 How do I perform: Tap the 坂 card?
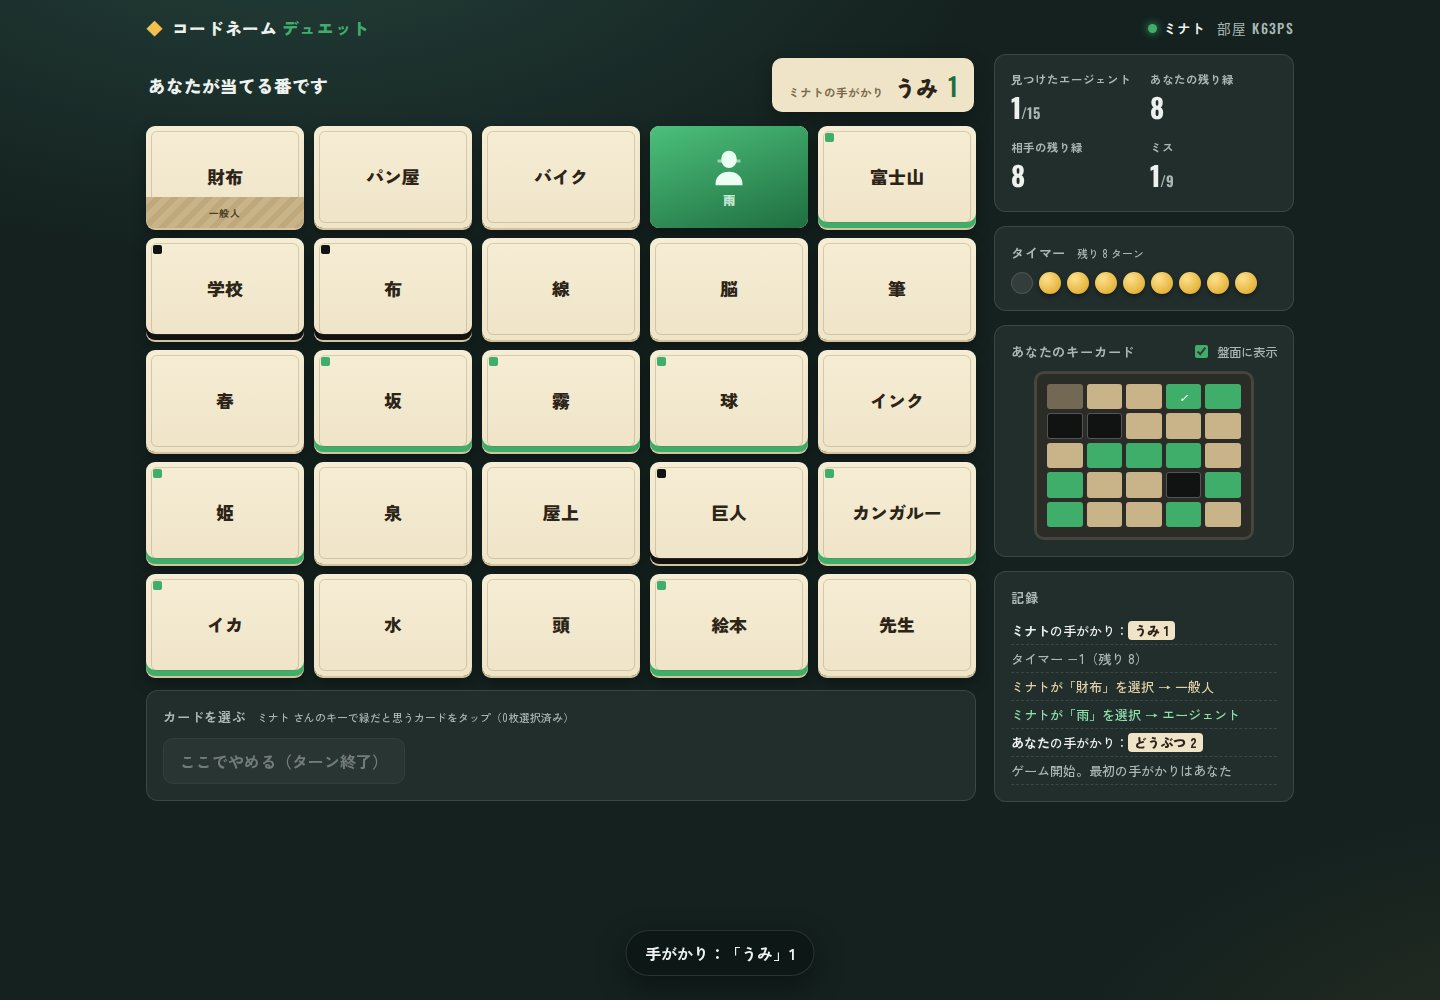click(393, 401)
